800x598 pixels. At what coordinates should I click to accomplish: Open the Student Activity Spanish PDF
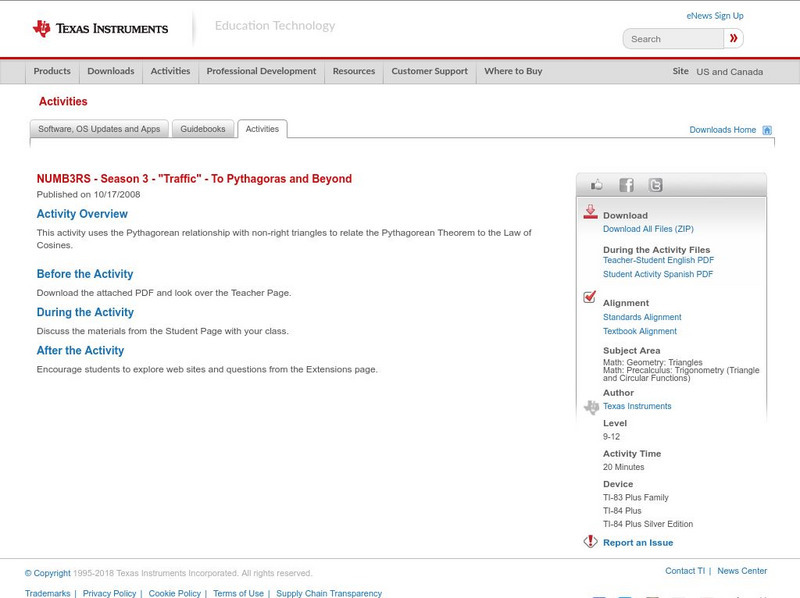[658, 274]
